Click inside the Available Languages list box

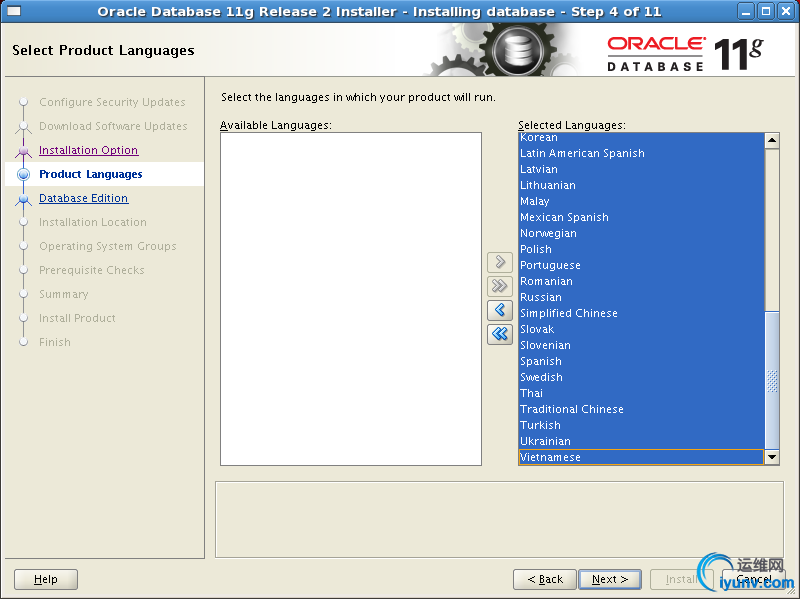351,299
